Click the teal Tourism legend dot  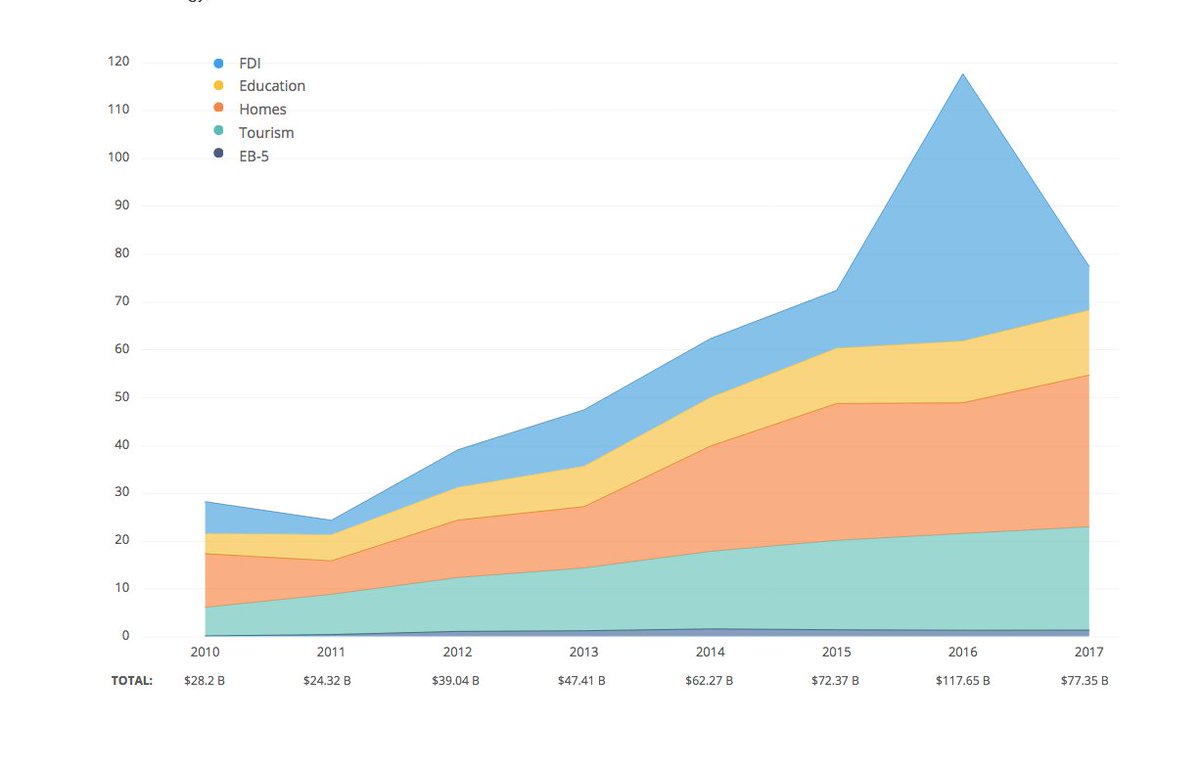218,132
